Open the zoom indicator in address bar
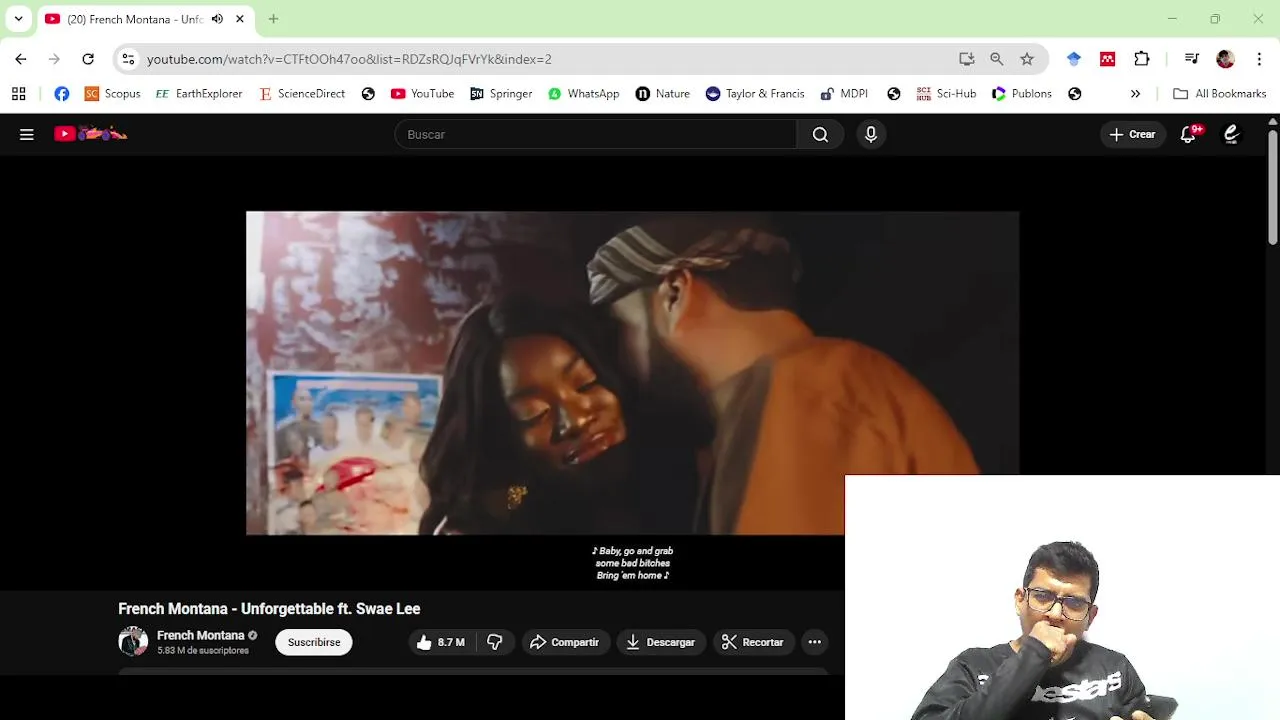1280x720 pixels. 997,59
